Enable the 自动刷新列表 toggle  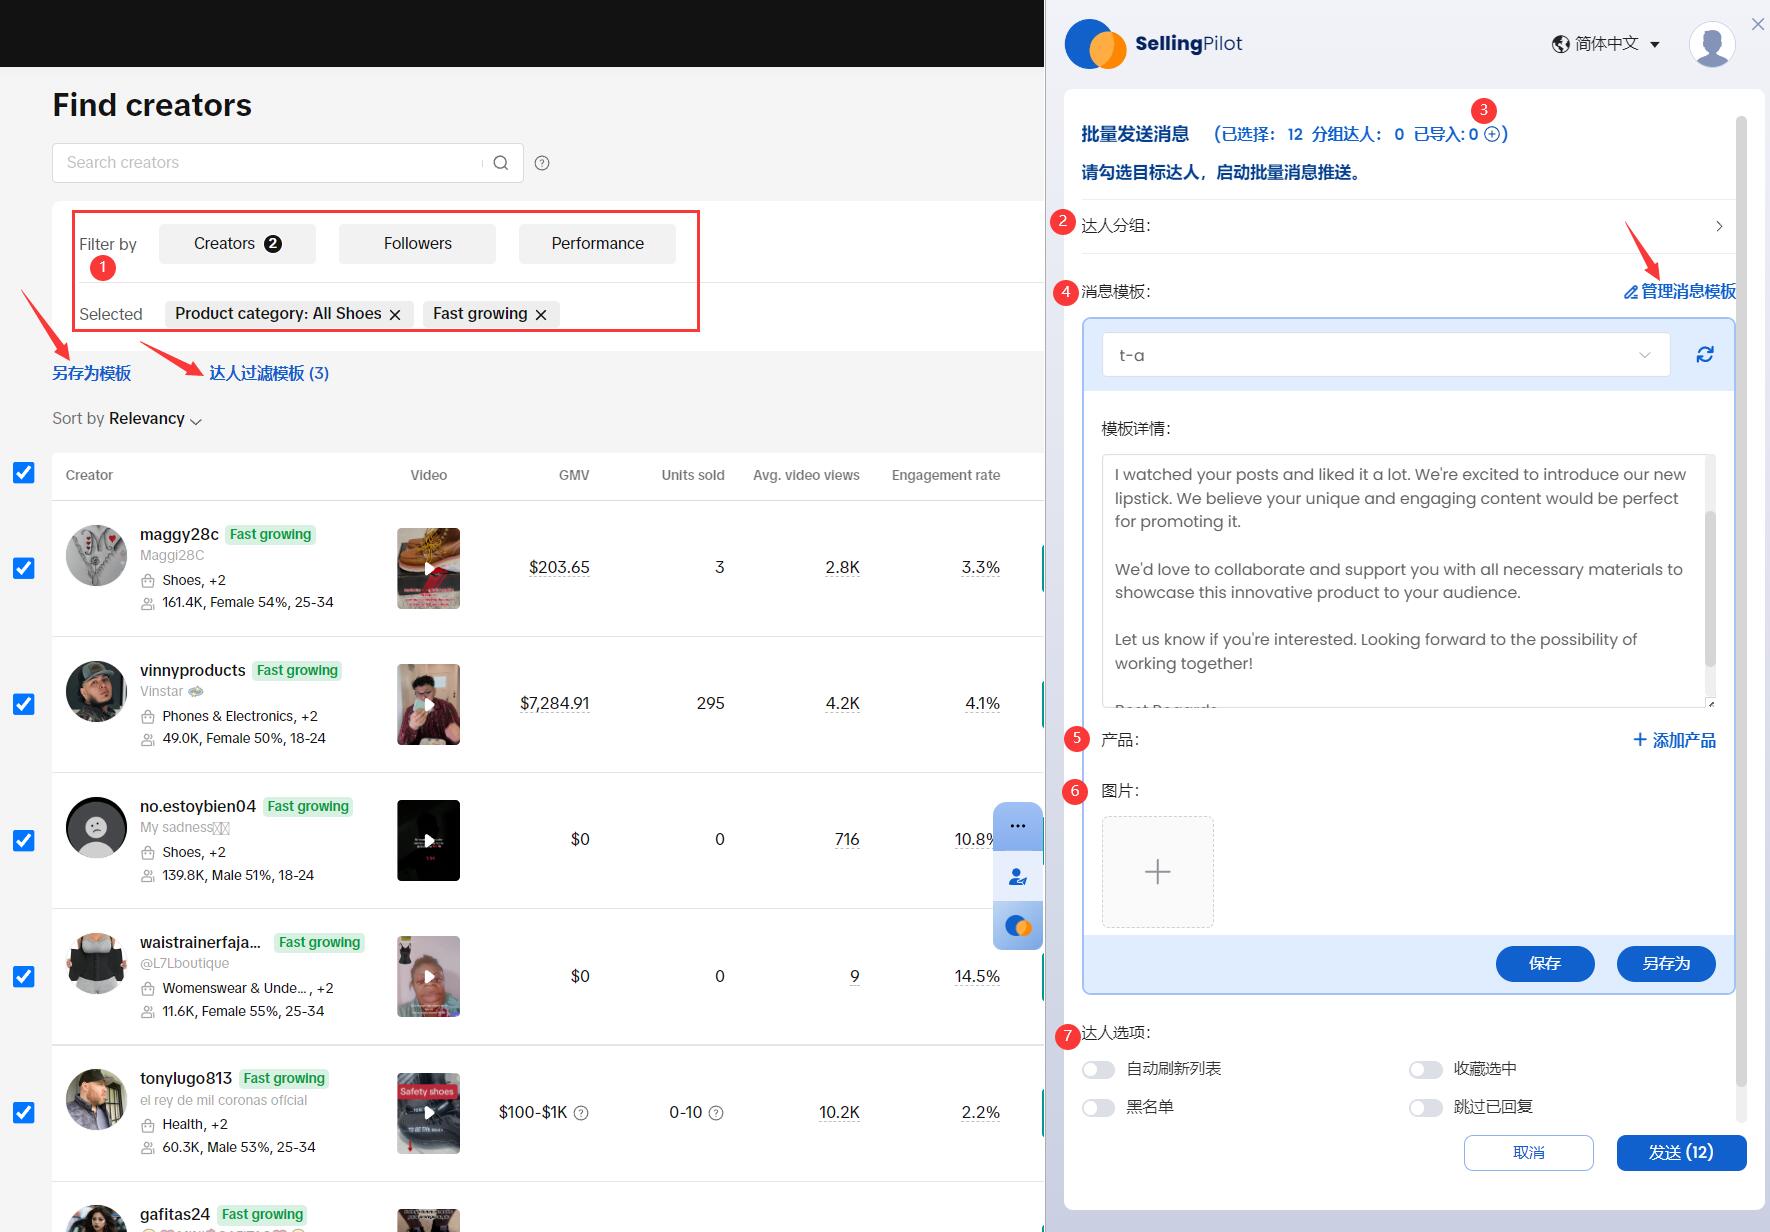click(x=1098, y=1070)
